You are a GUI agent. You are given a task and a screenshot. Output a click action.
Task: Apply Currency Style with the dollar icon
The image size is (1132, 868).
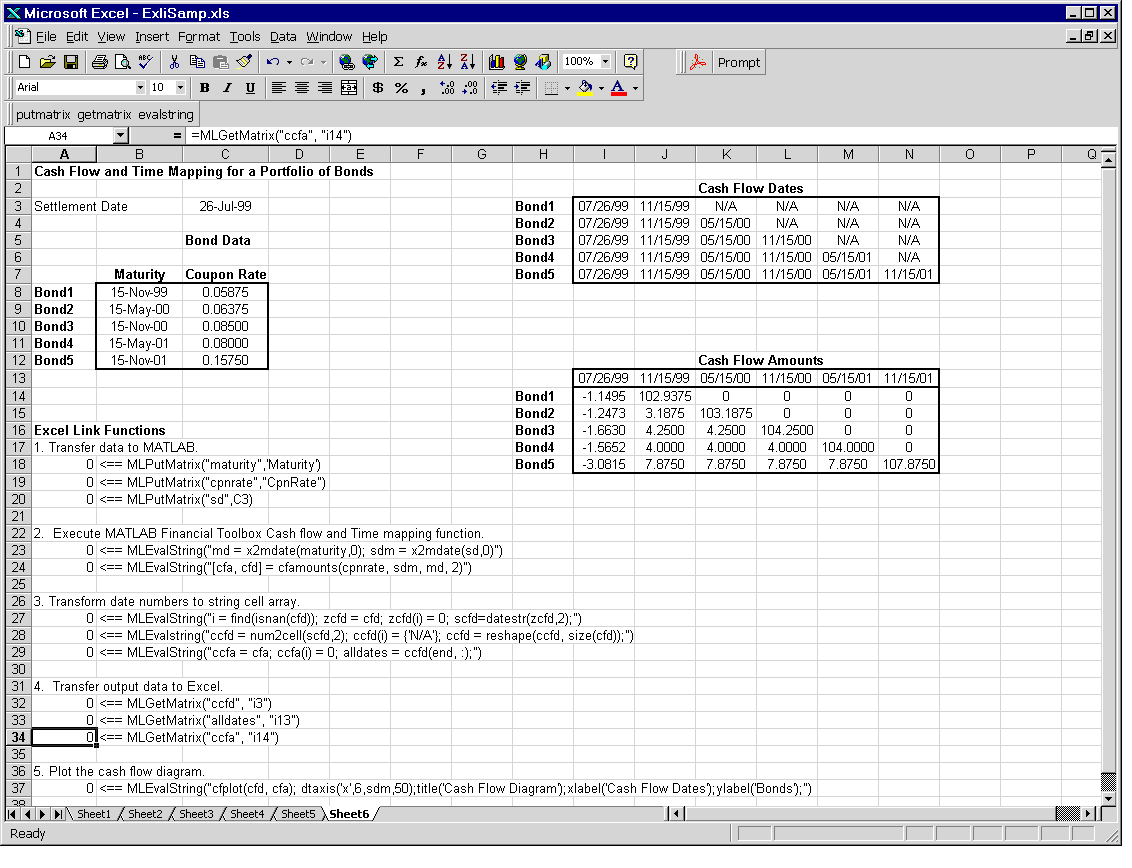pyautogui.click(x=378, y=88)
